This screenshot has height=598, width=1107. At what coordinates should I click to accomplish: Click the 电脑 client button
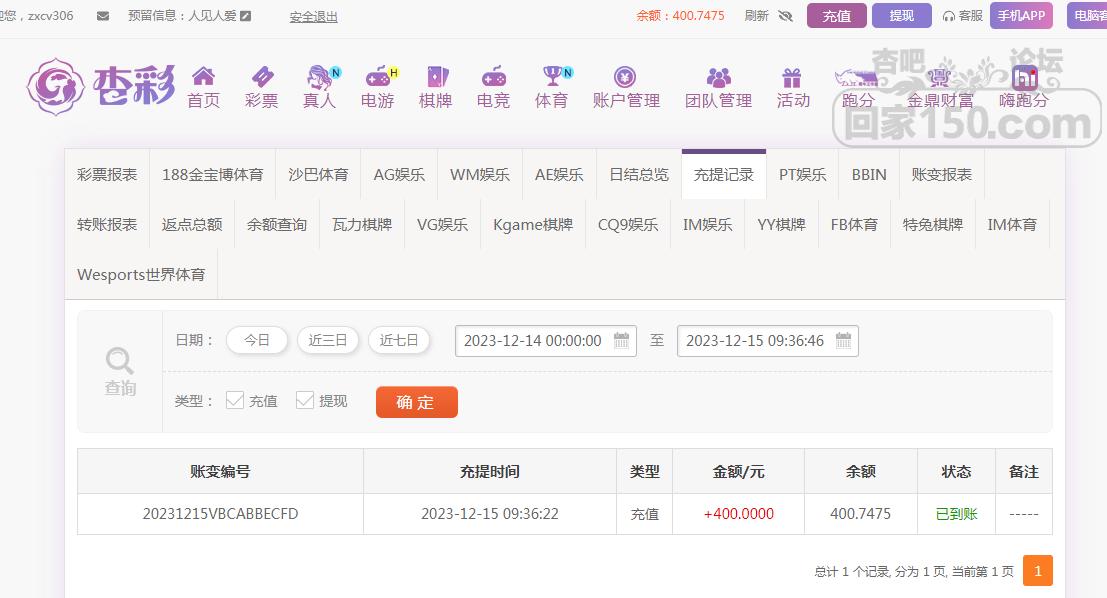pyautogui.click(x=1087, y=16)
